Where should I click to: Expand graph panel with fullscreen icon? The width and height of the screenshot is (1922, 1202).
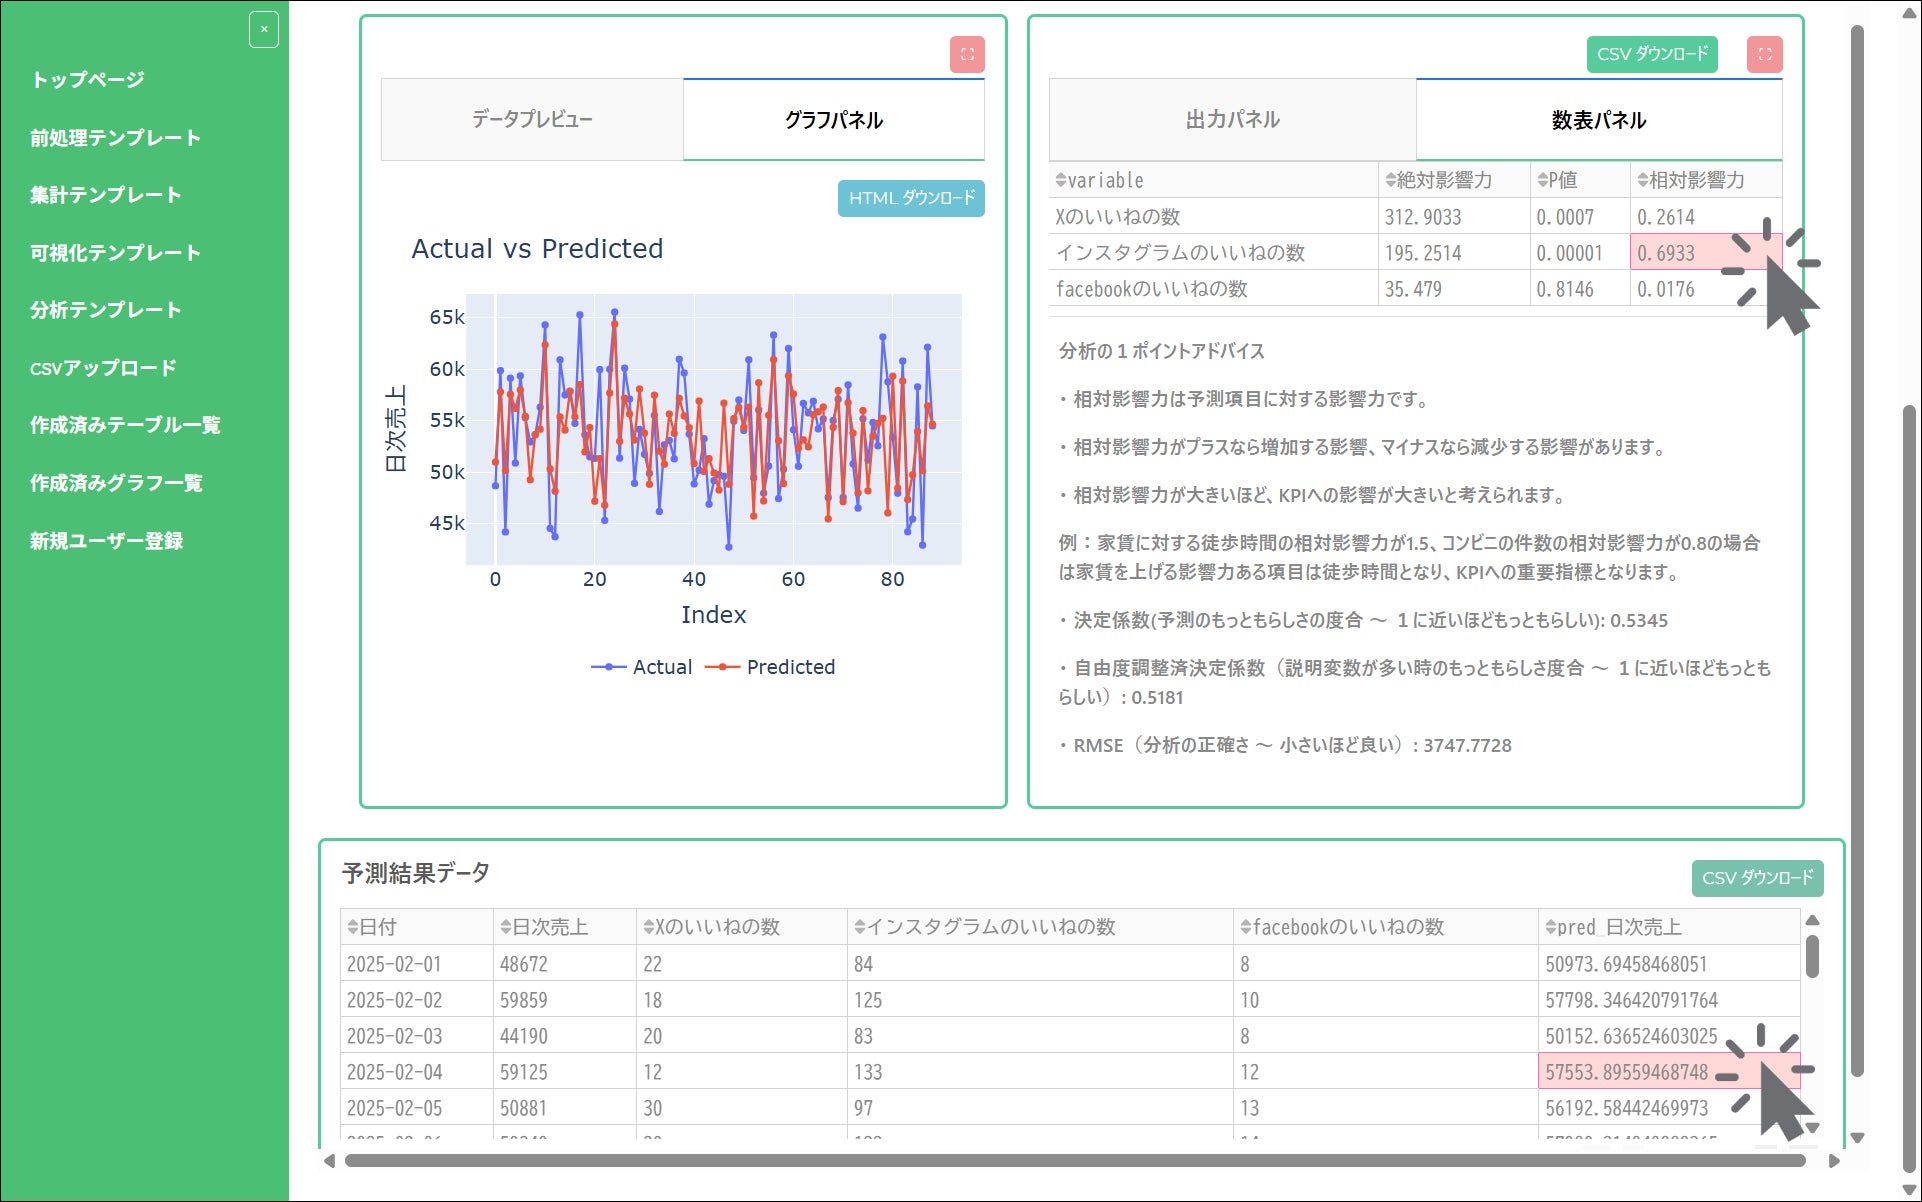click(967, 54)
